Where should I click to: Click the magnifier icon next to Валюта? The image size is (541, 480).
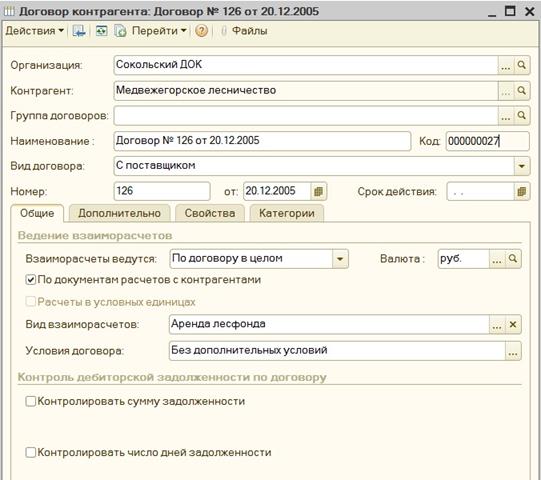[513, 258]
